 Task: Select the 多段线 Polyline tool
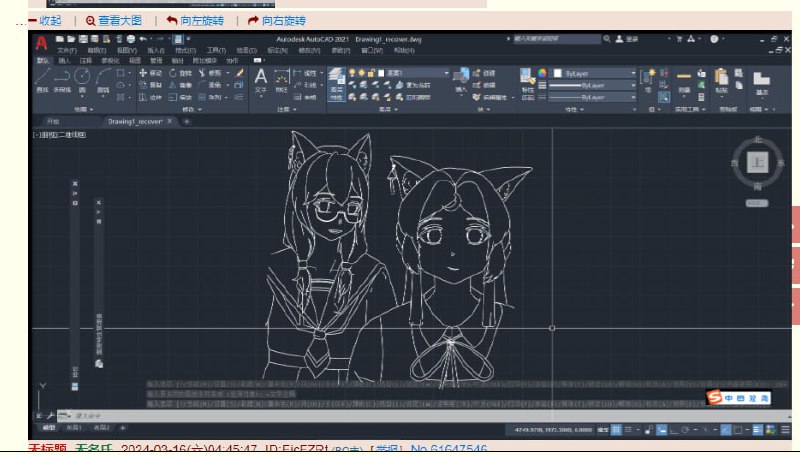click(62, 81)
